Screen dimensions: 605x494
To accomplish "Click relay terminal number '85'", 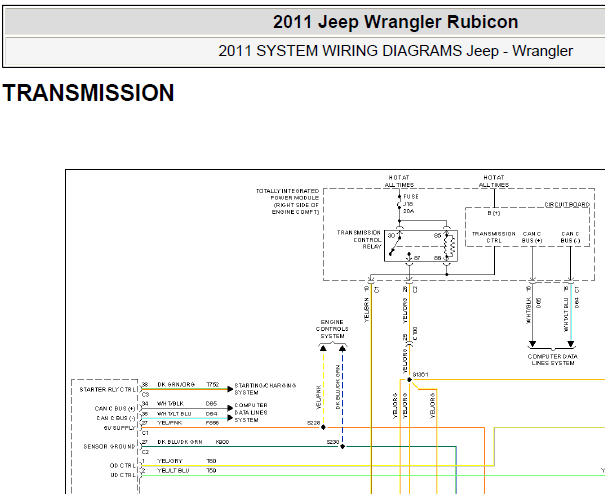I will coord(438,236).
